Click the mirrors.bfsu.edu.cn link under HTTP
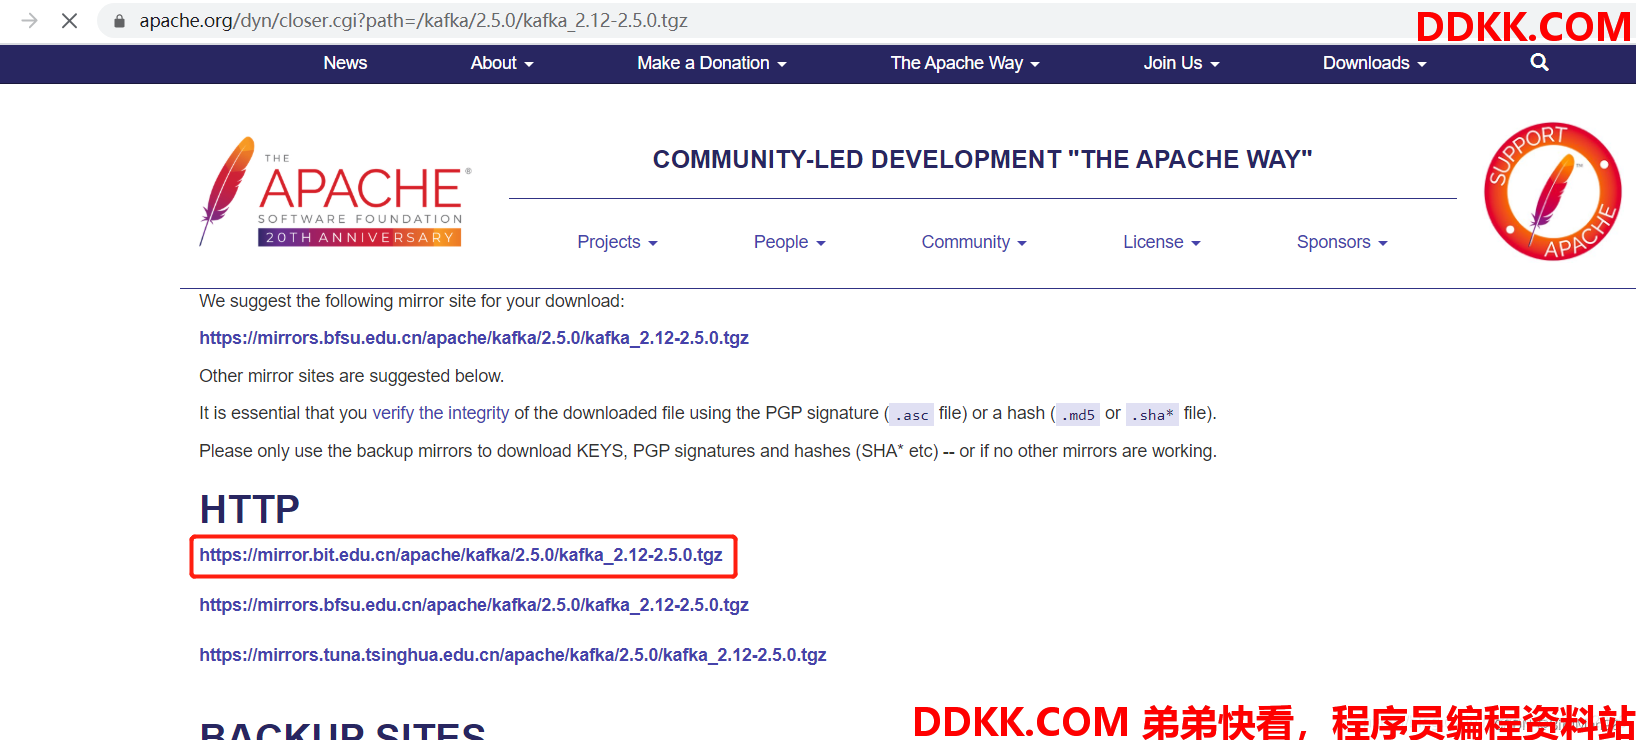The width and height of the screenshot is (1636, 740). [474, 605]
